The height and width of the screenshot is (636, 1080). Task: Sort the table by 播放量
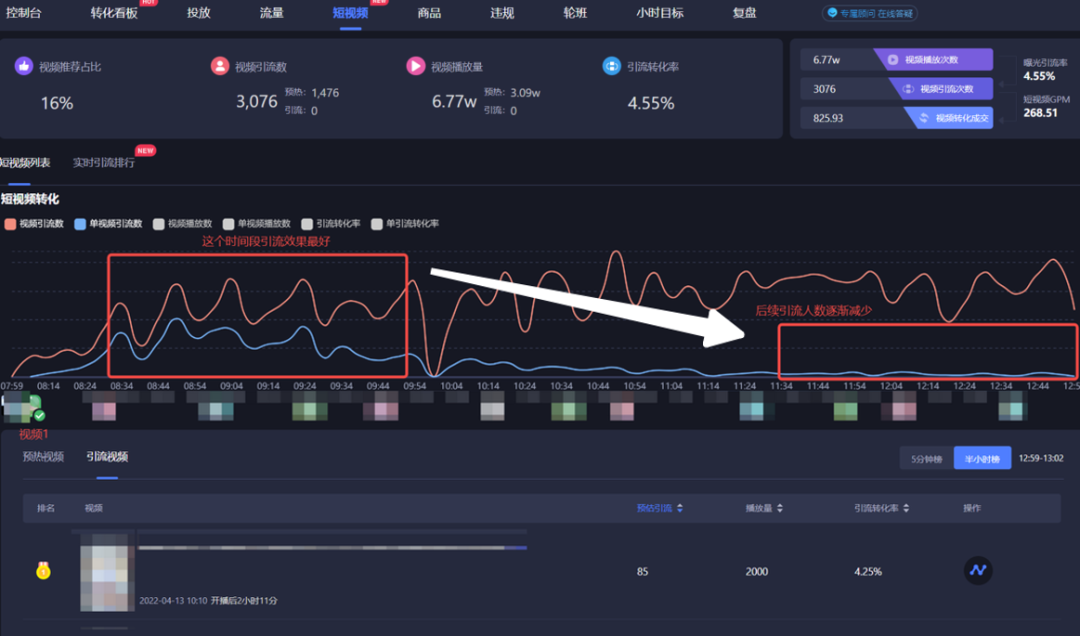[x=768, y=508]
